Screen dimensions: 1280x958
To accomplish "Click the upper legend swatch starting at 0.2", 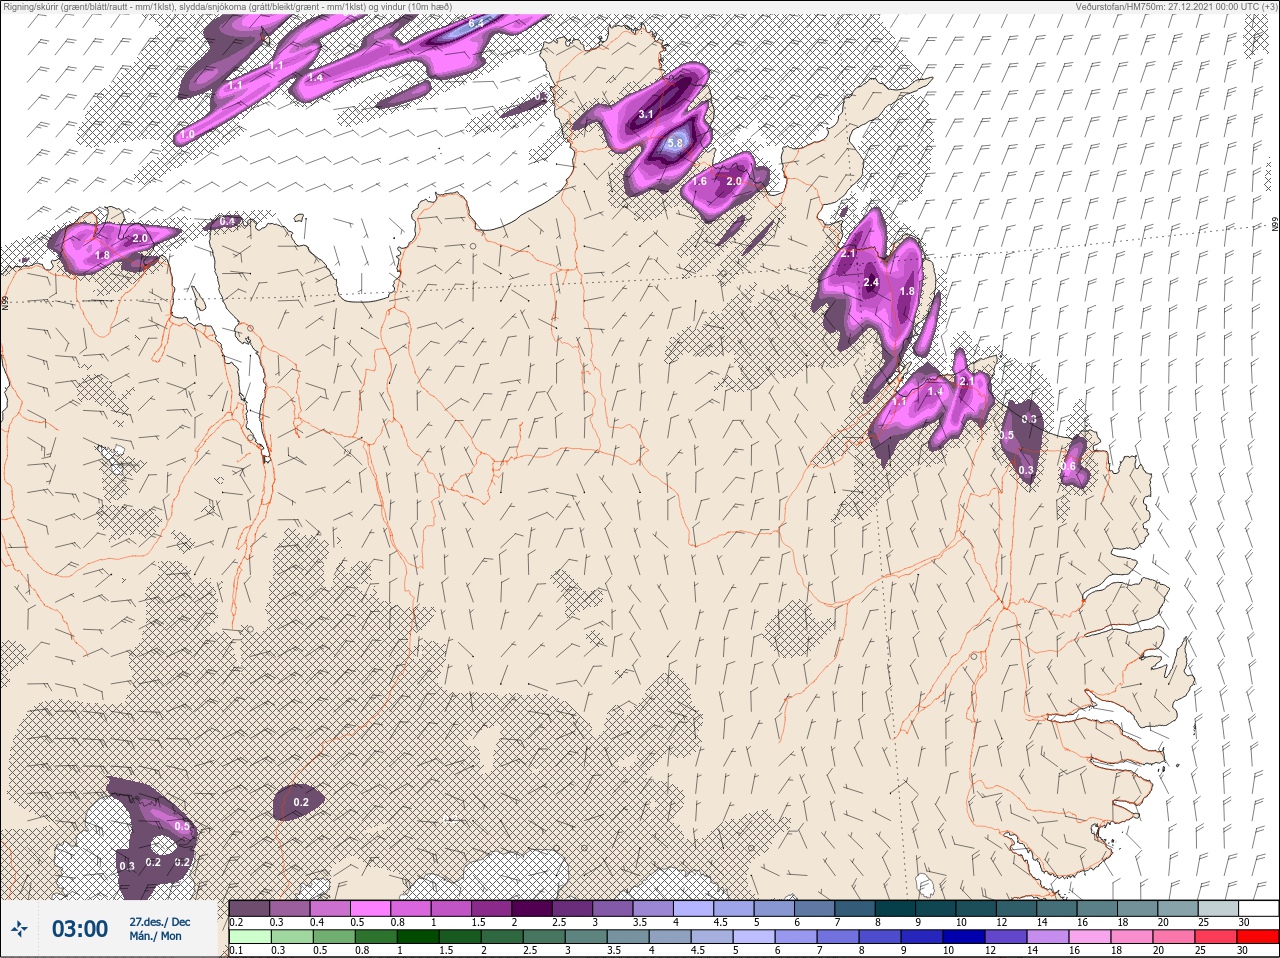I will coord(249,908).
